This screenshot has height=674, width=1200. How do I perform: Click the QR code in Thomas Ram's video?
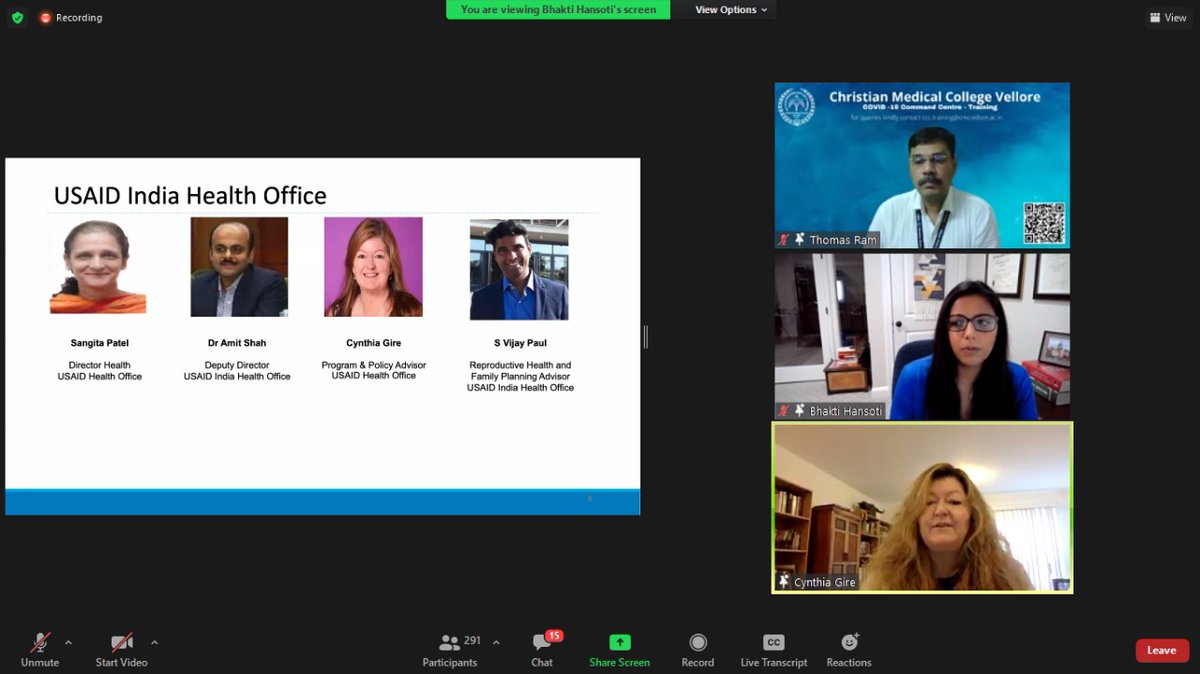coord(1044,223)
